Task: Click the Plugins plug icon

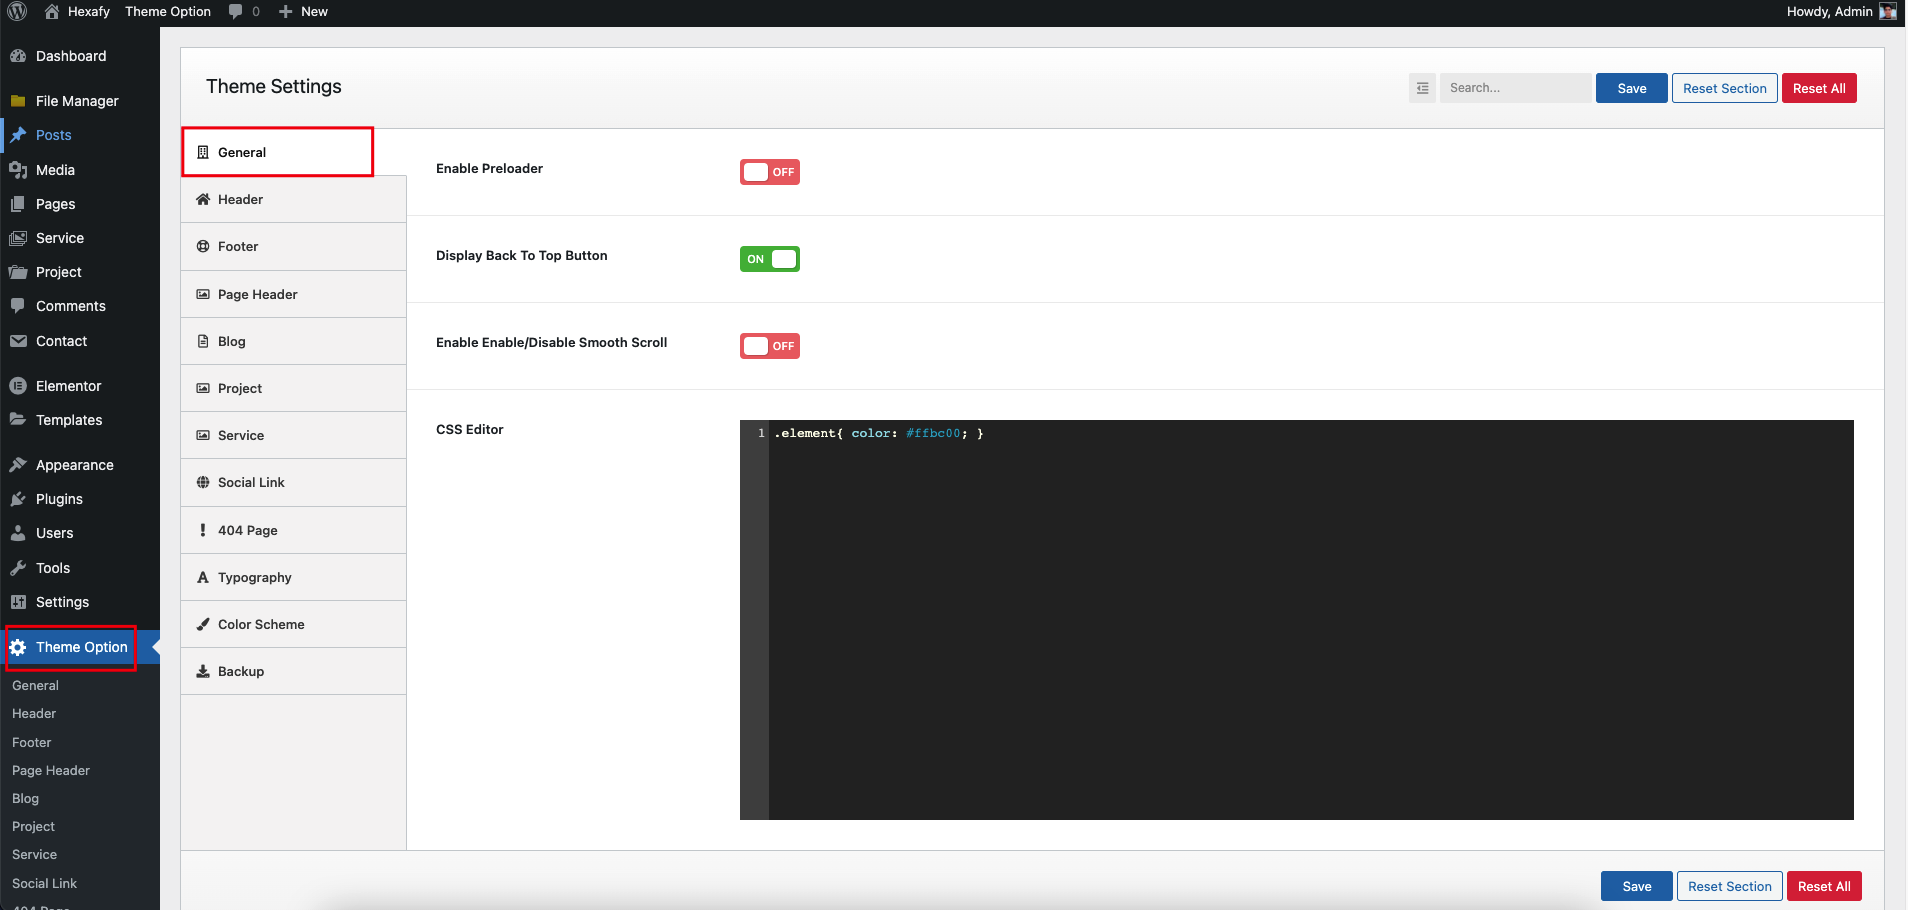Action: [x=18, y=499]
